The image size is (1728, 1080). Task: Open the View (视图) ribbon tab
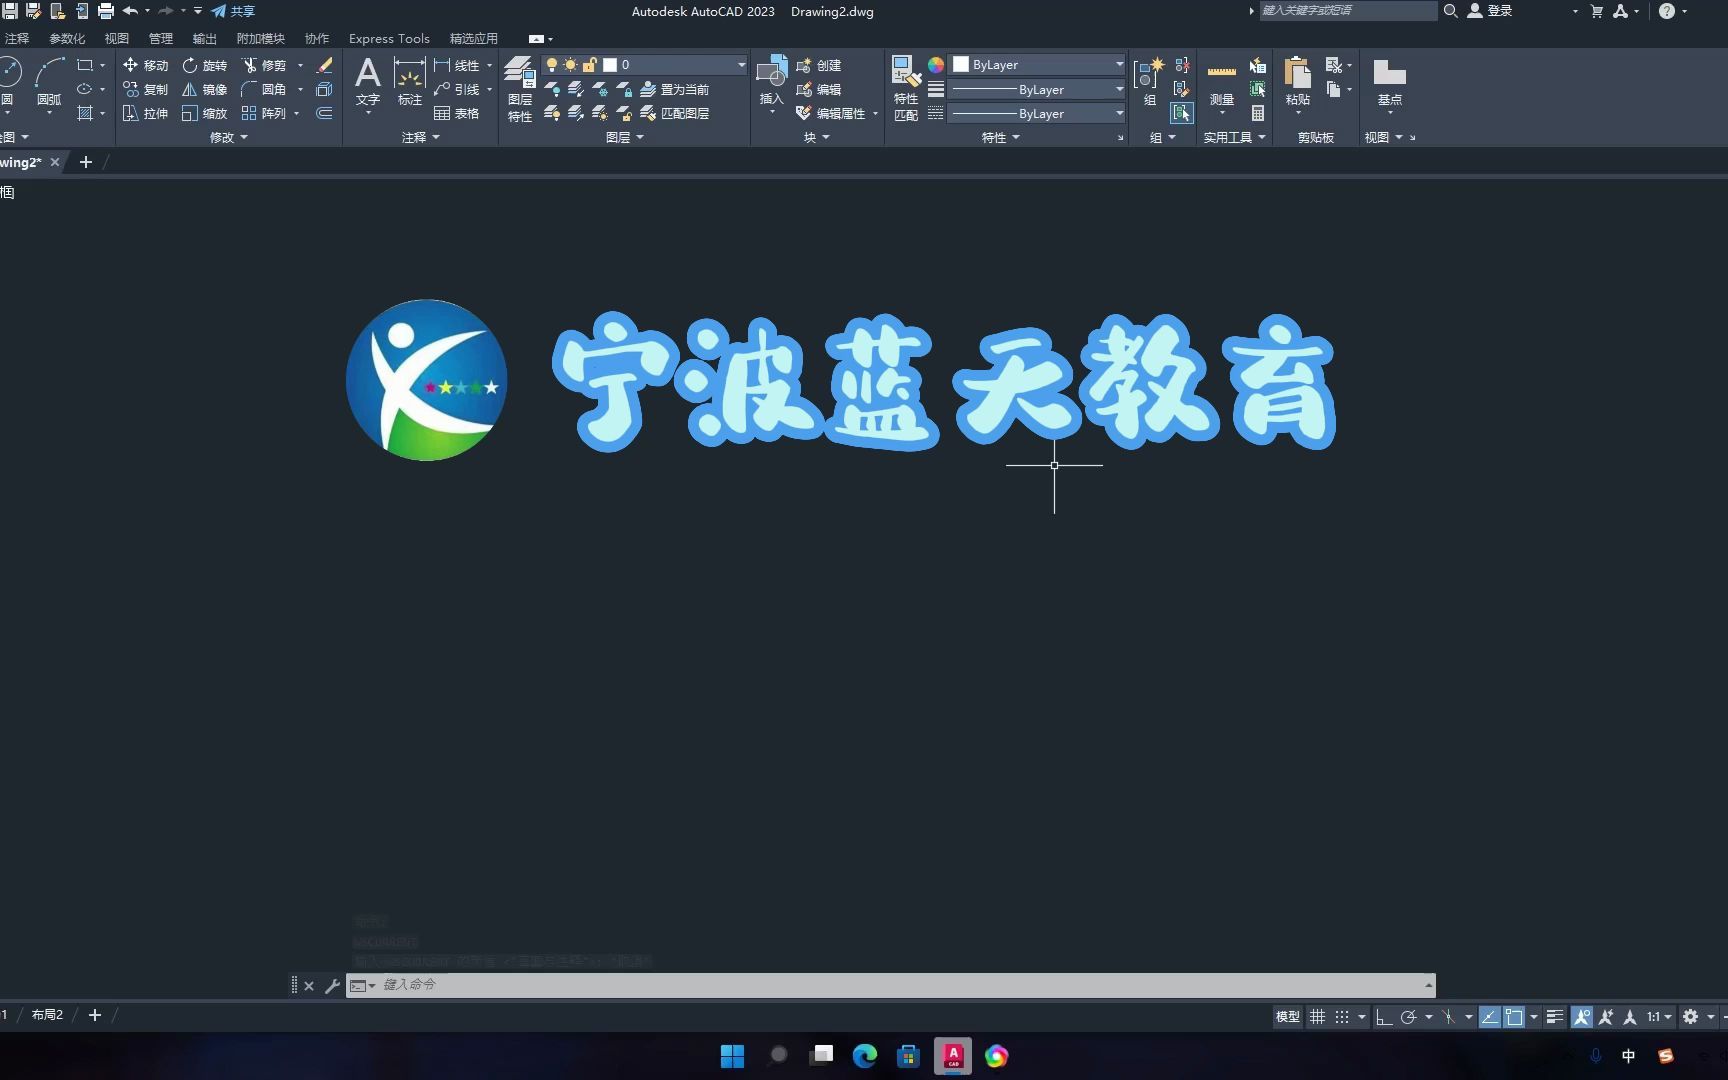pyautogui.click(x=117, y=38)
